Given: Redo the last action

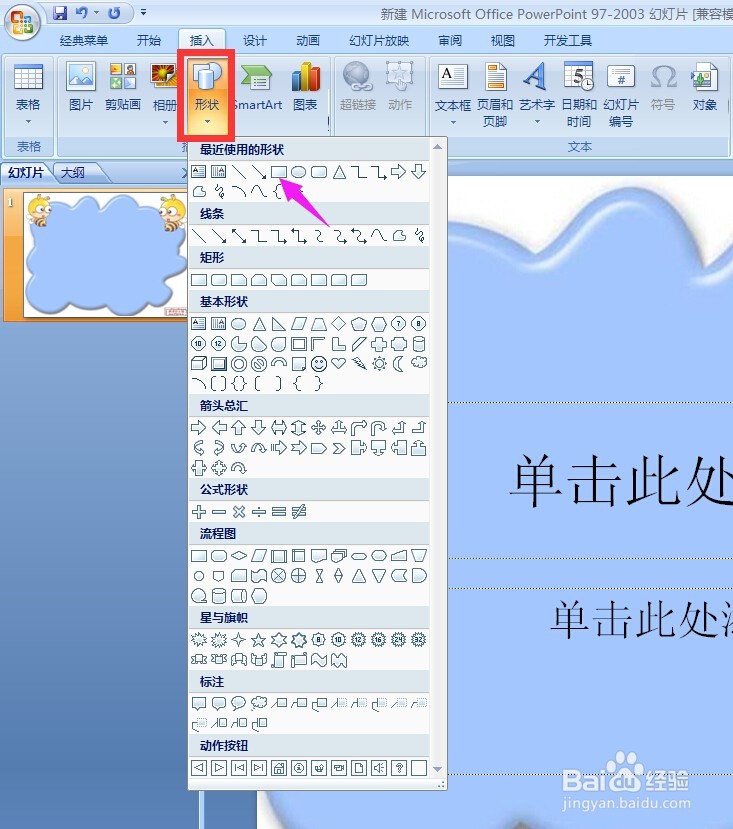Looking at the screenshot, I should click(114, 13).
